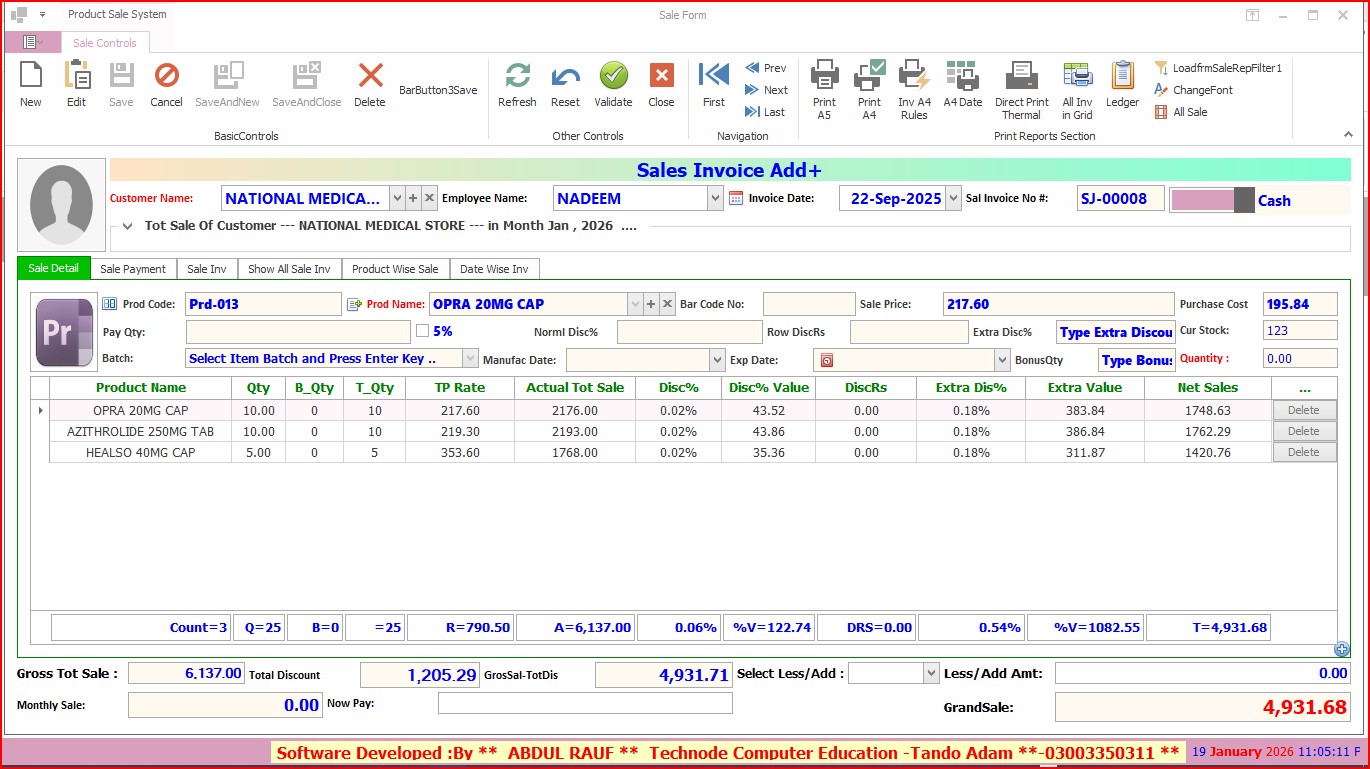Open the Employee Name dropdown
The image size is (1370, 769).
click(715, 198)
